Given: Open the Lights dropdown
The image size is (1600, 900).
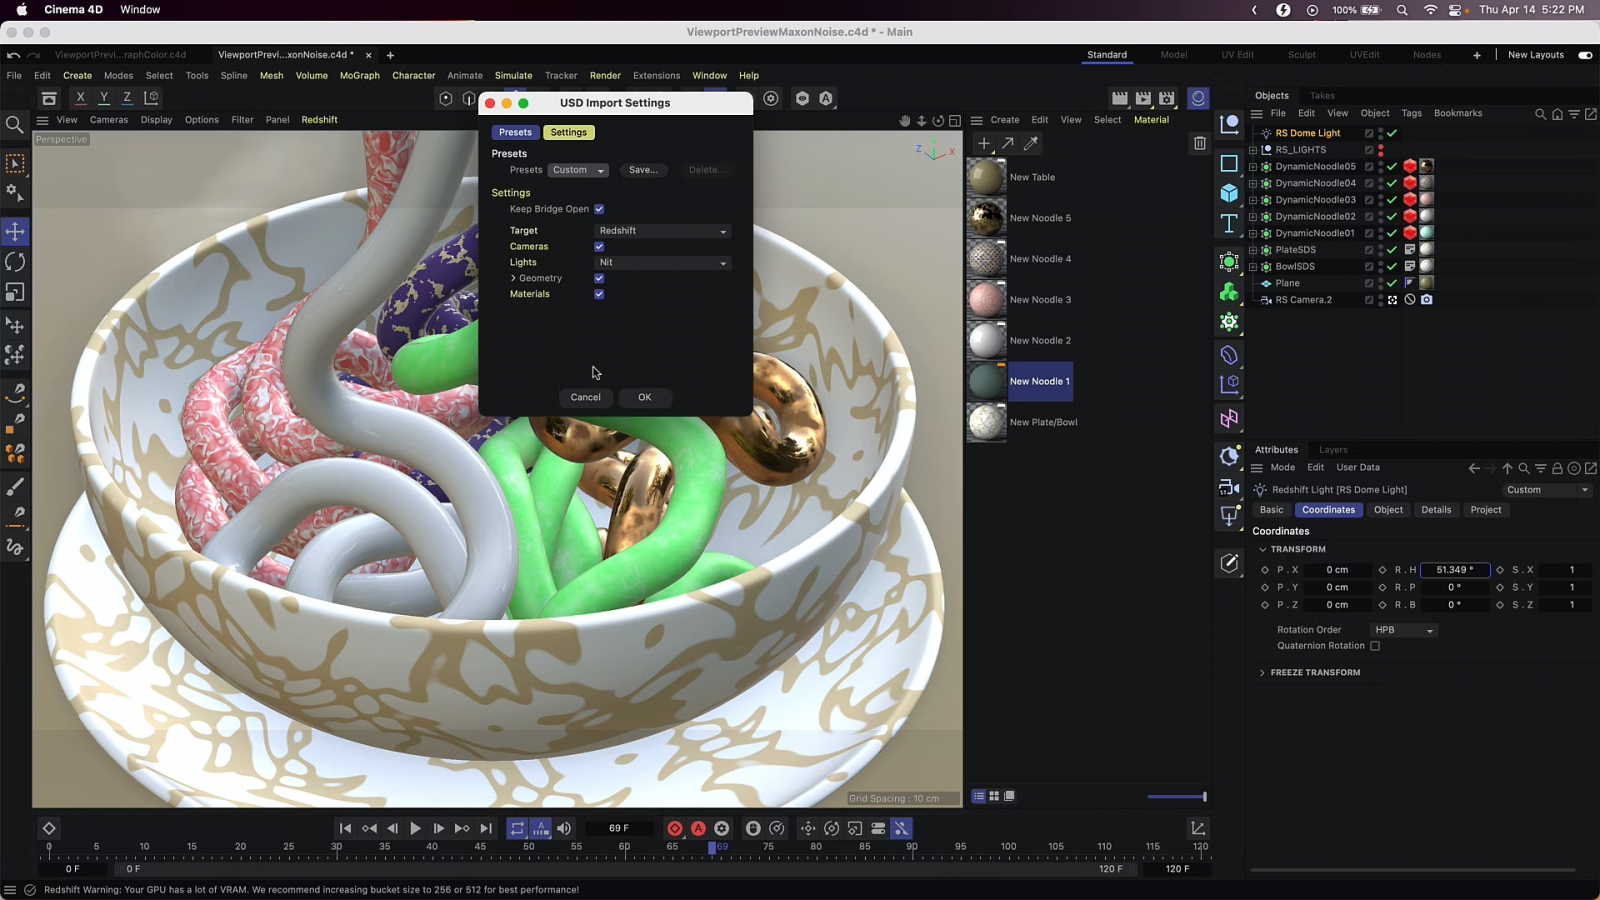Looking at the screenshot, I should pyautogui.click(x=663, y=263).
